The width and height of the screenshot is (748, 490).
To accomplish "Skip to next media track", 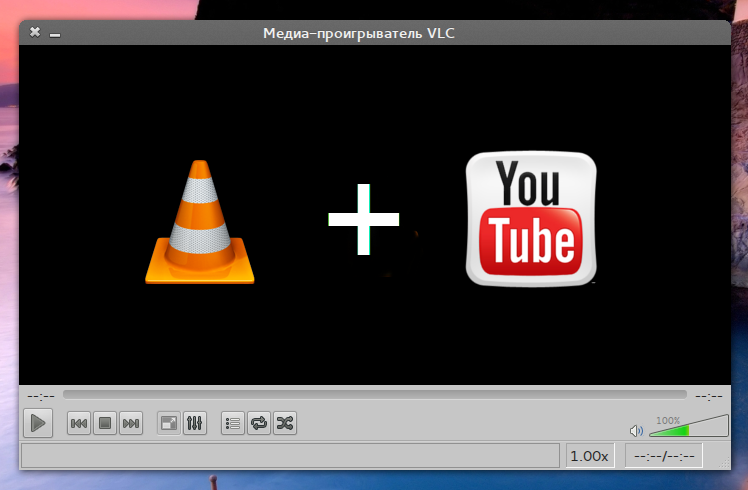I will [x=131, y=424].
